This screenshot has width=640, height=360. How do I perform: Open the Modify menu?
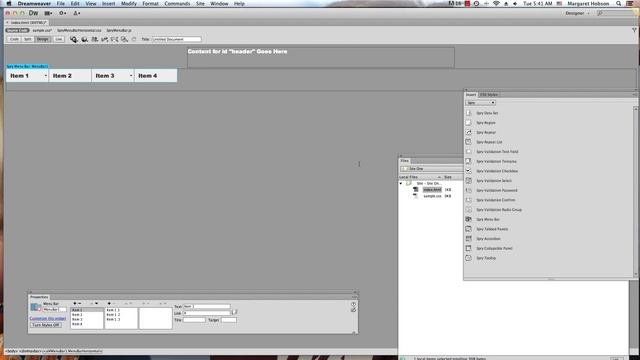129,4
